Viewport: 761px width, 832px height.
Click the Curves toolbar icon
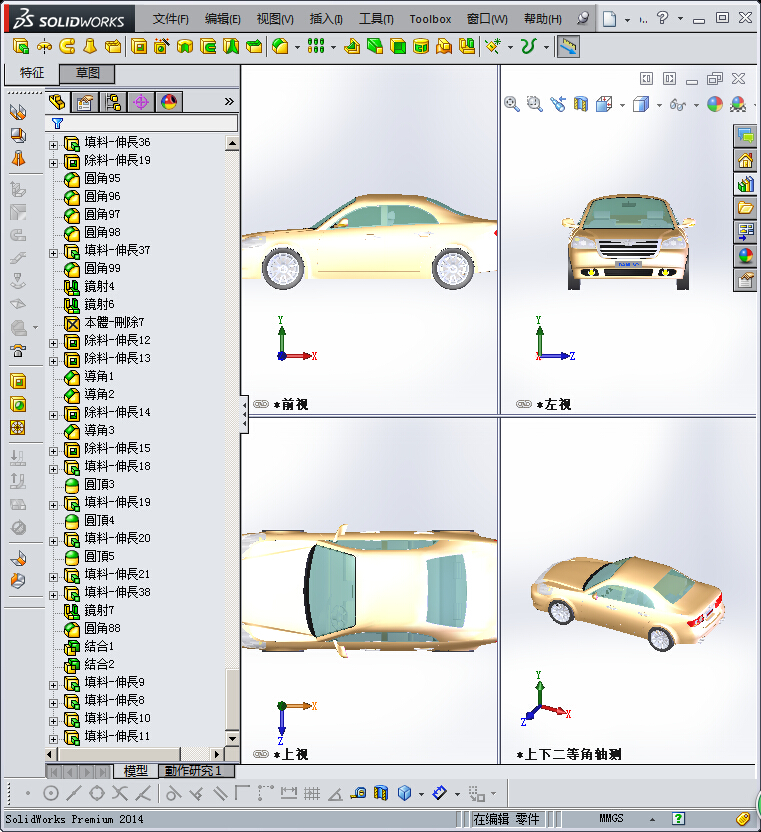point(528,47)
